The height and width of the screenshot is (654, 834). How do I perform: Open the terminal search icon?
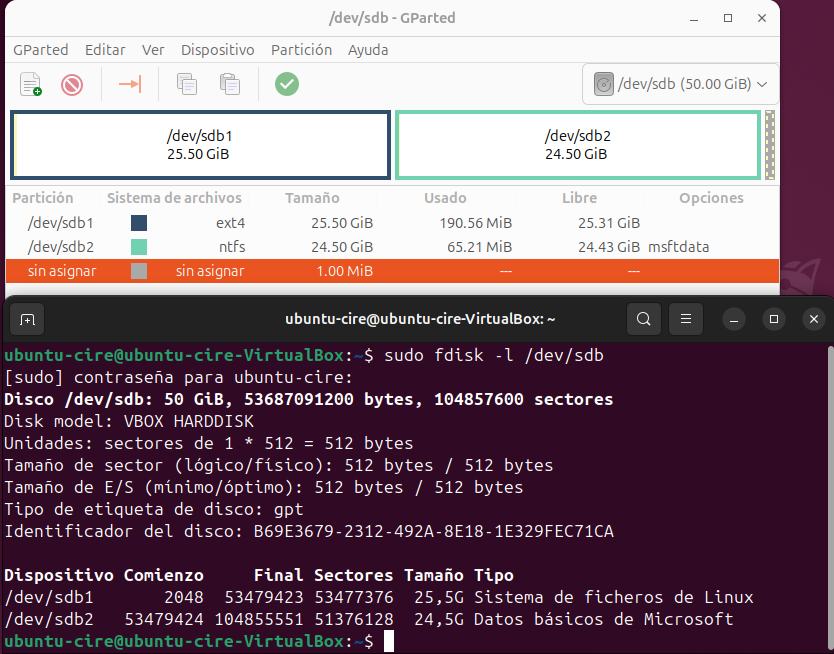pyautogui.click(x=644, y=319)
